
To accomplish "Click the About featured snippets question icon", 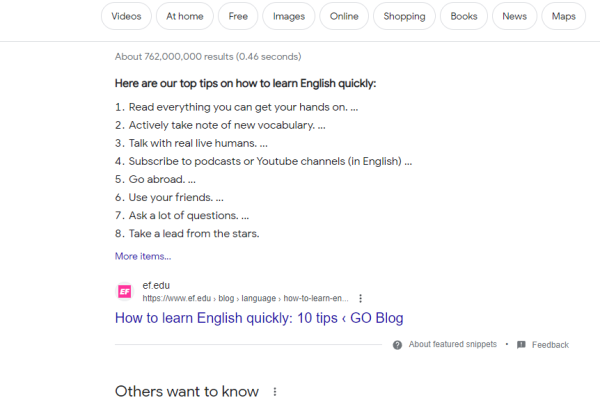I will tap(397, 345).
